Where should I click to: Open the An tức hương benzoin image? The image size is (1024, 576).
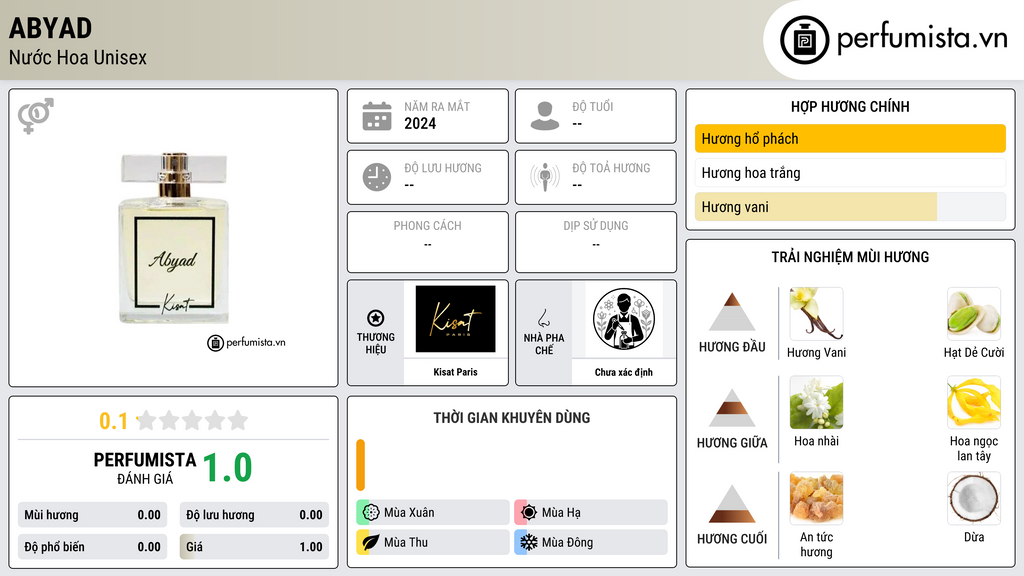[x=816, y=498]
